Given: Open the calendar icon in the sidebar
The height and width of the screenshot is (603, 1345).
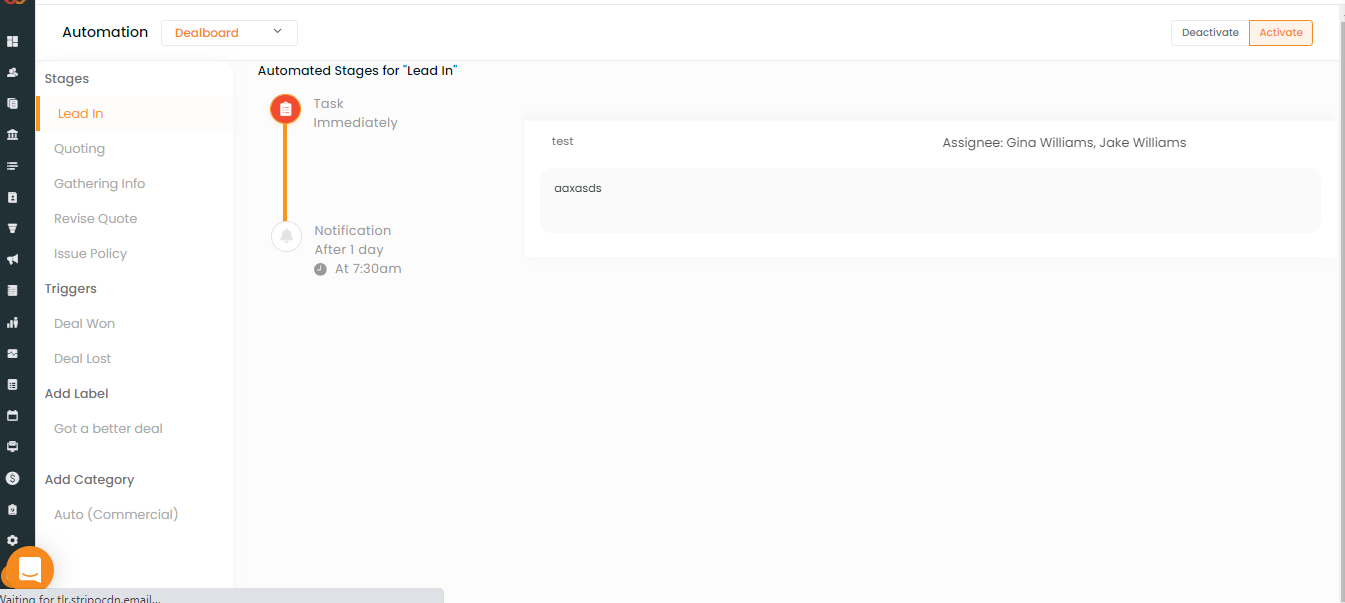Looking at the screenshot, I should (x=13, y=415).
